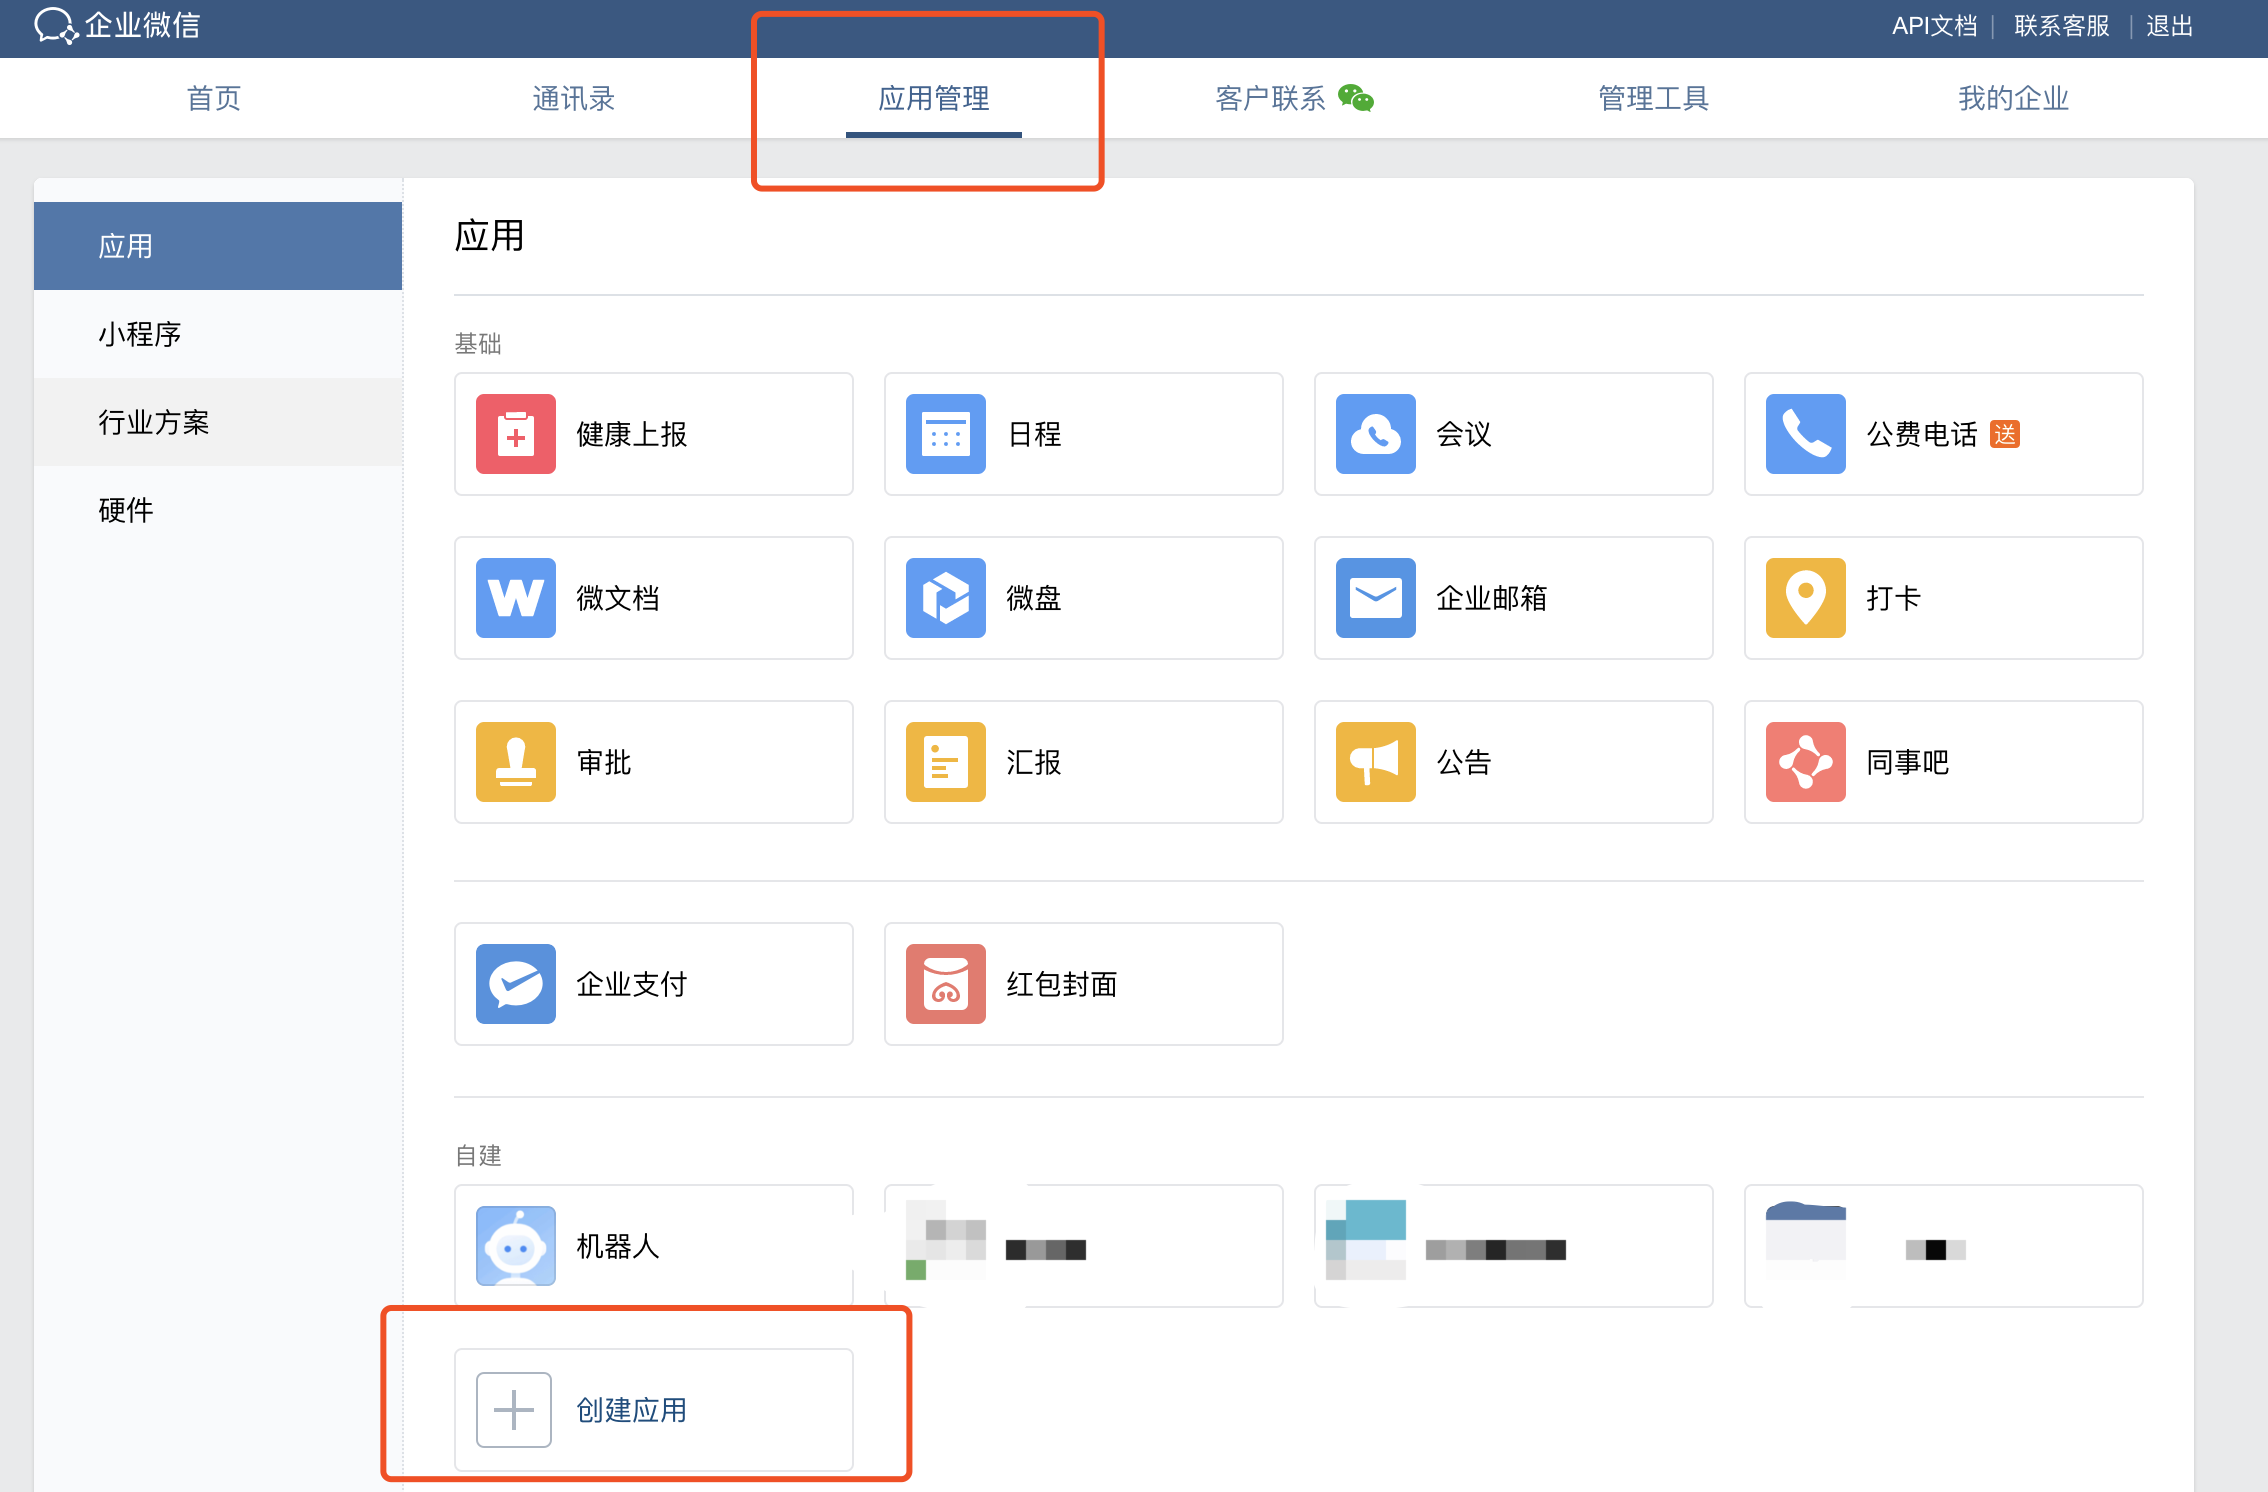Click the 公告 megaphone announcement icon
This screenshot has height=1492, width=2268.
pos(1375,762)
